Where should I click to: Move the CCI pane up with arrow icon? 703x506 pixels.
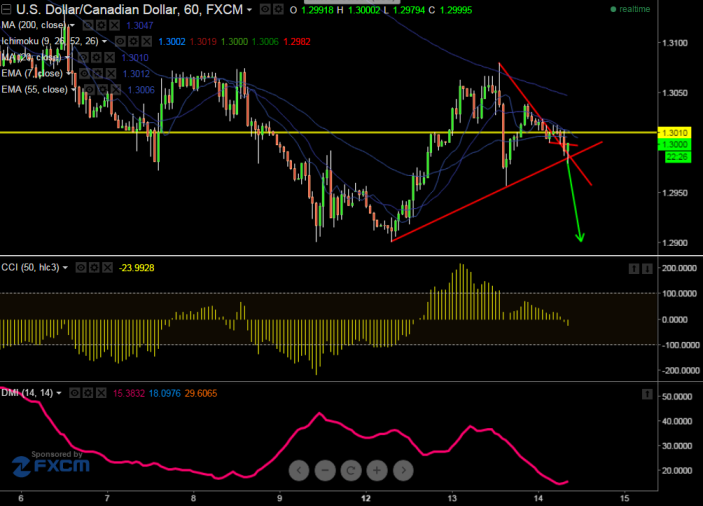point(634,268)
